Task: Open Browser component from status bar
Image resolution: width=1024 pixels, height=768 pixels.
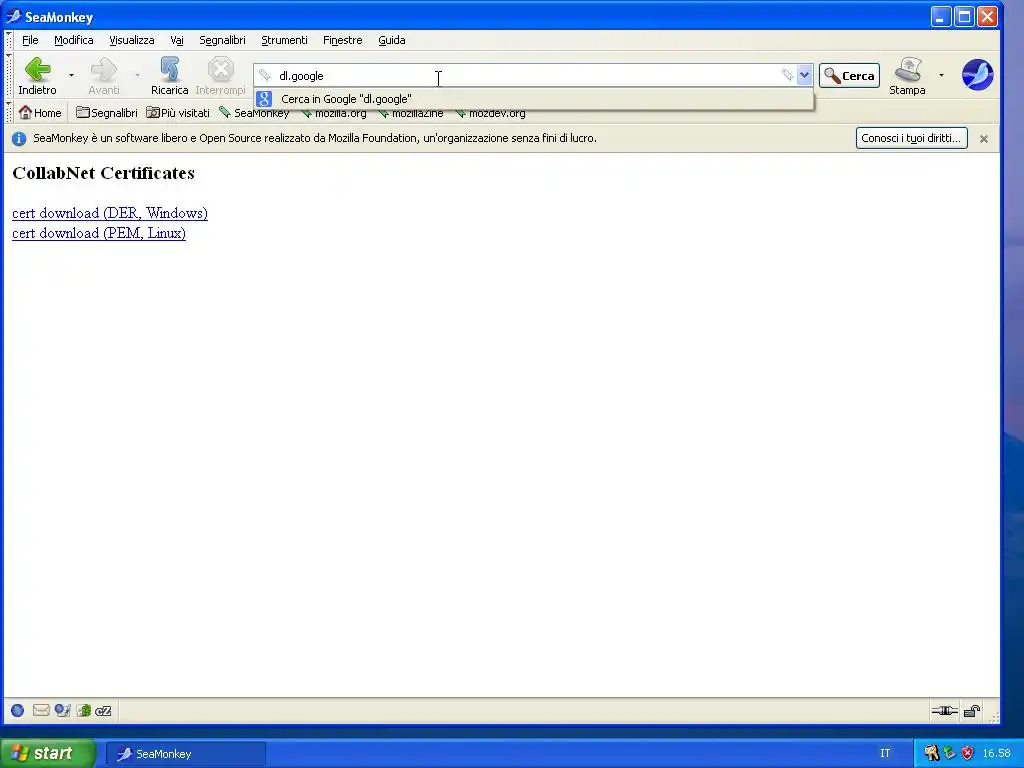Action: coord(18,711)
